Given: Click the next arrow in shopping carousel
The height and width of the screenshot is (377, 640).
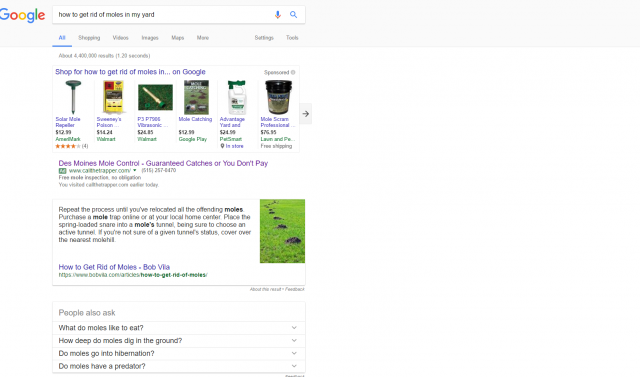Looking at the screenshot, I should (306, 114).
